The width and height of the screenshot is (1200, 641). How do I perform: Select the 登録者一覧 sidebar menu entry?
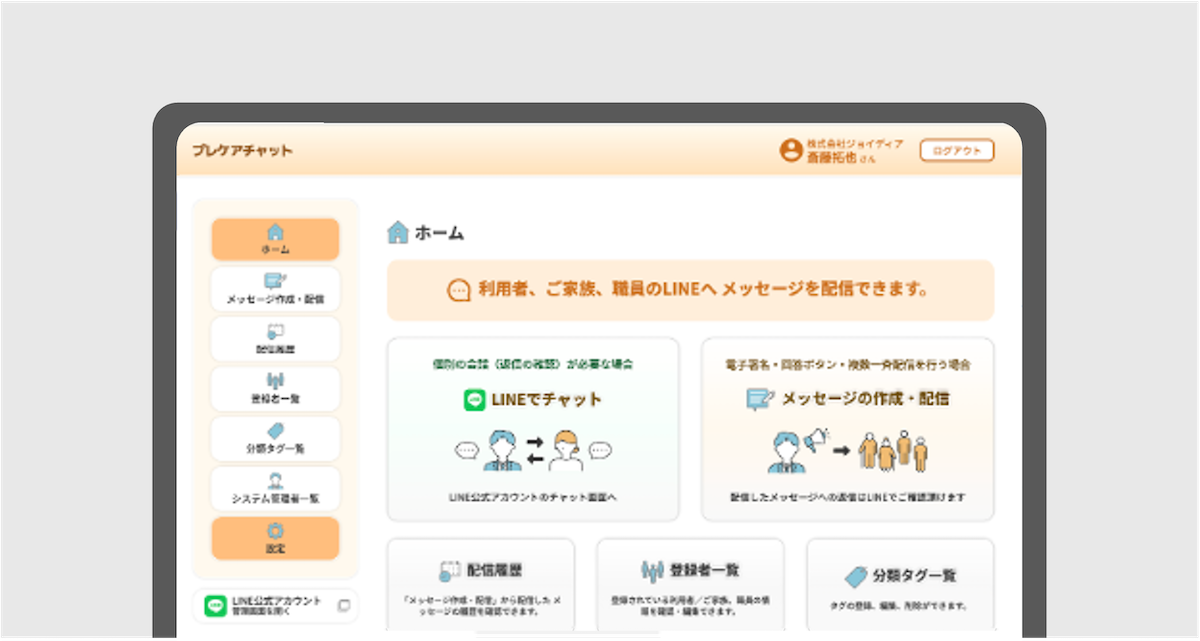pyautogui.click(x=276, y=389)
